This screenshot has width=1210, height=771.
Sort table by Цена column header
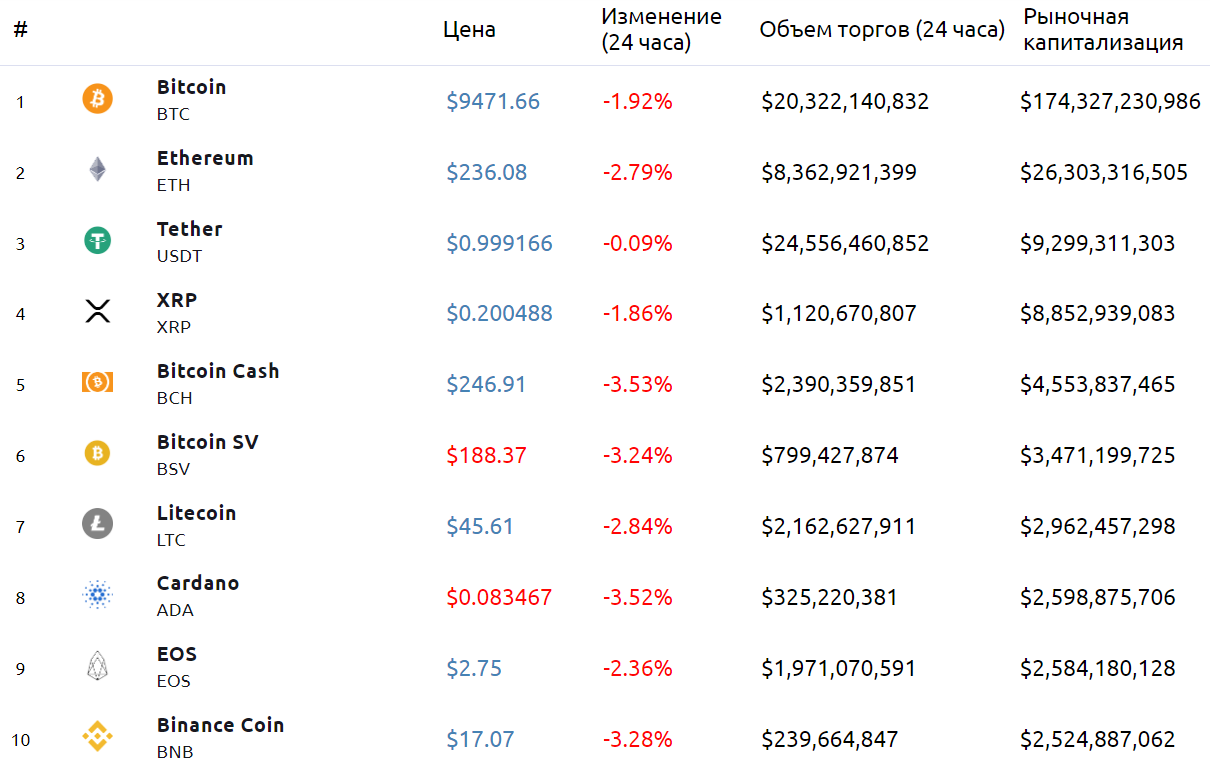click(469, 30)
